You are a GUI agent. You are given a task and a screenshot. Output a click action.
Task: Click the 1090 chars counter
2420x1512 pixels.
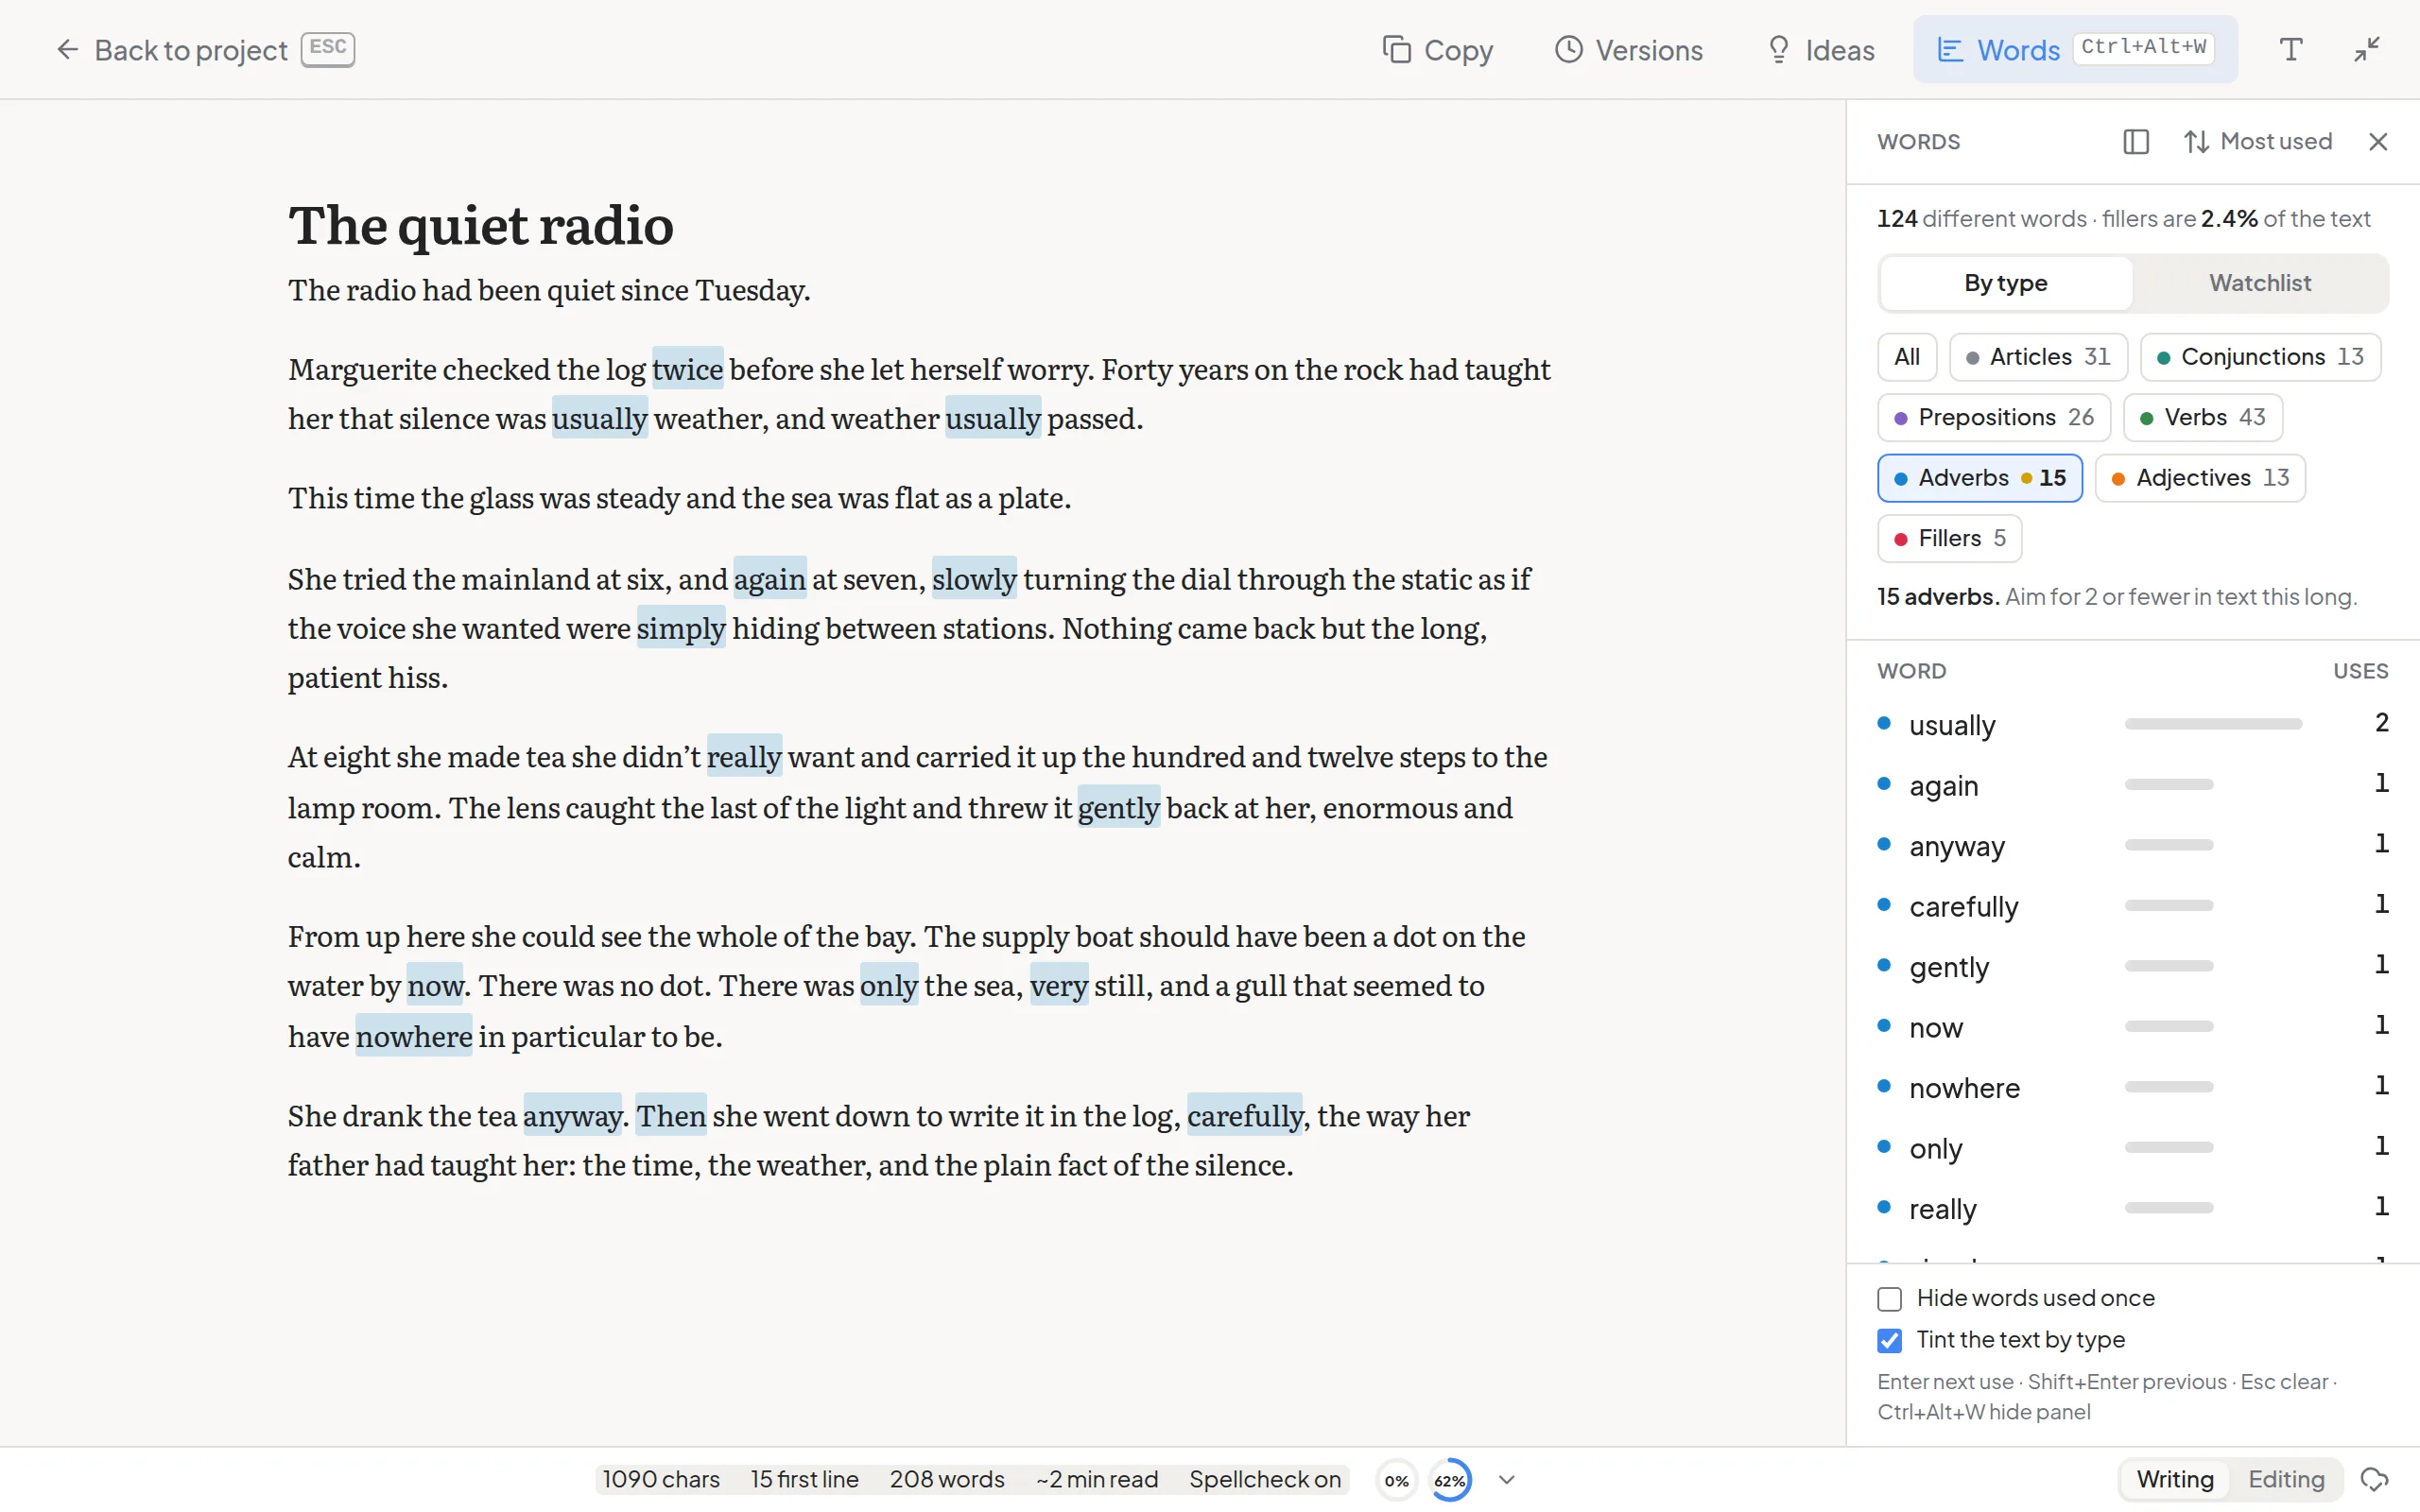click(660, 1480)
